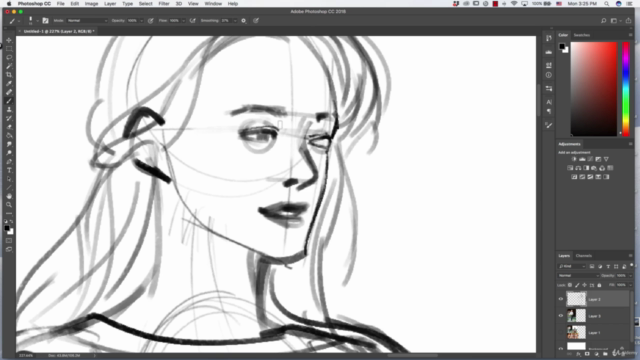Lock all layer attributes
This screenshot has height=360, width=640.
[599, 285]
